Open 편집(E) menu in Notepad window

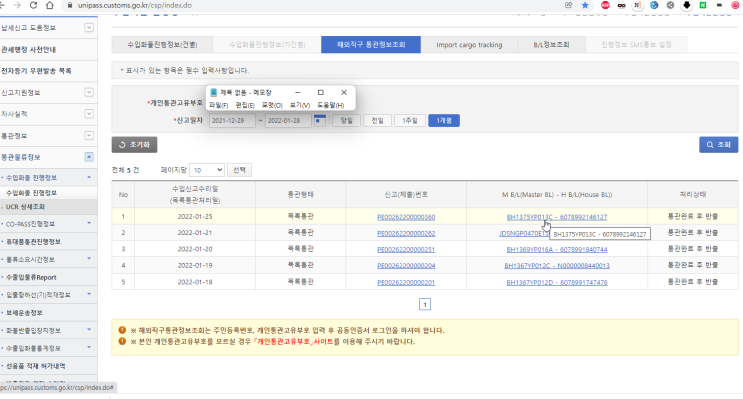(x=245, y=105)
